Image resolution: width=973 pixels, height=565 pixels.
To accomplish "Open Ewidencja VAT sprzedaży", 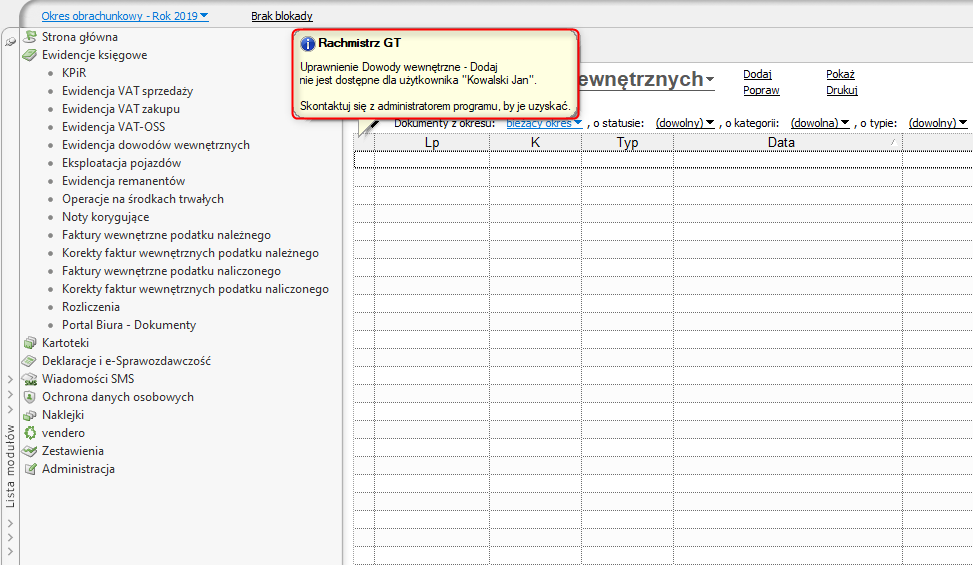I will (x=127, y=91).
